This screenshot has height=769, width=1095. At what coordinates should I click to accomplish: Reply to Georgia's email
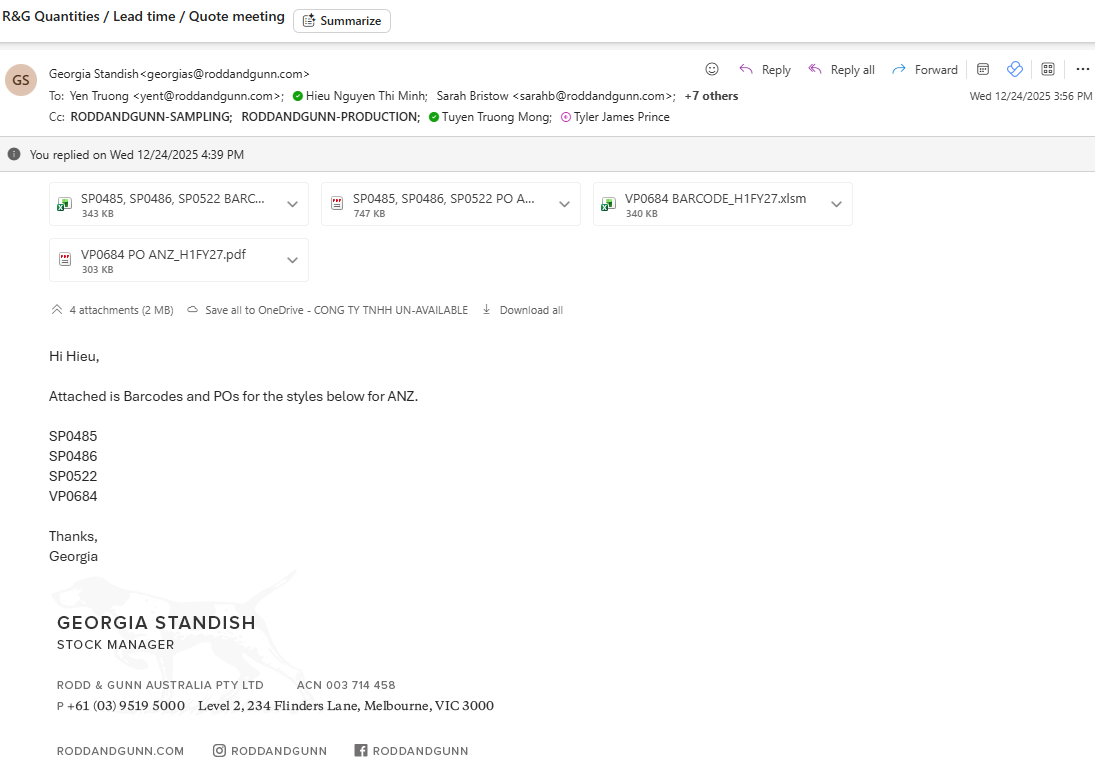coord(765,70)
